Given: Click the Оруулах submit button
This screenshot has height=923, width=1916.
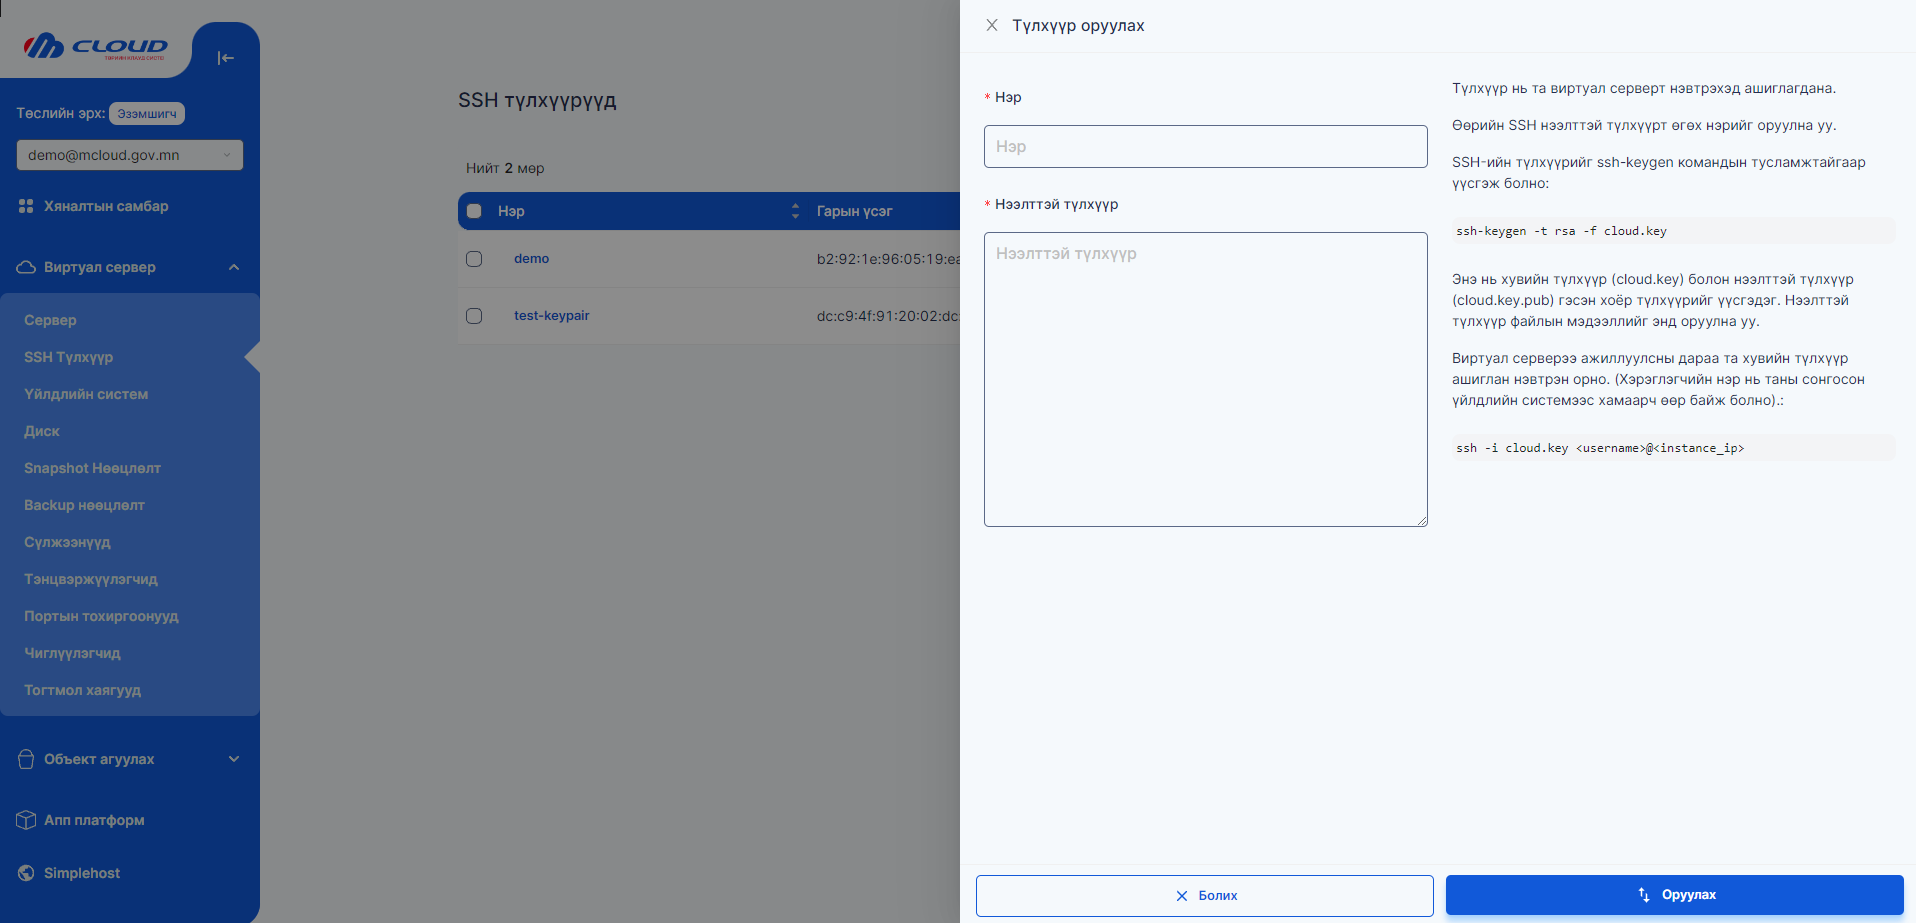Looking at the screenshot, I should click(x=1674, y=895).
